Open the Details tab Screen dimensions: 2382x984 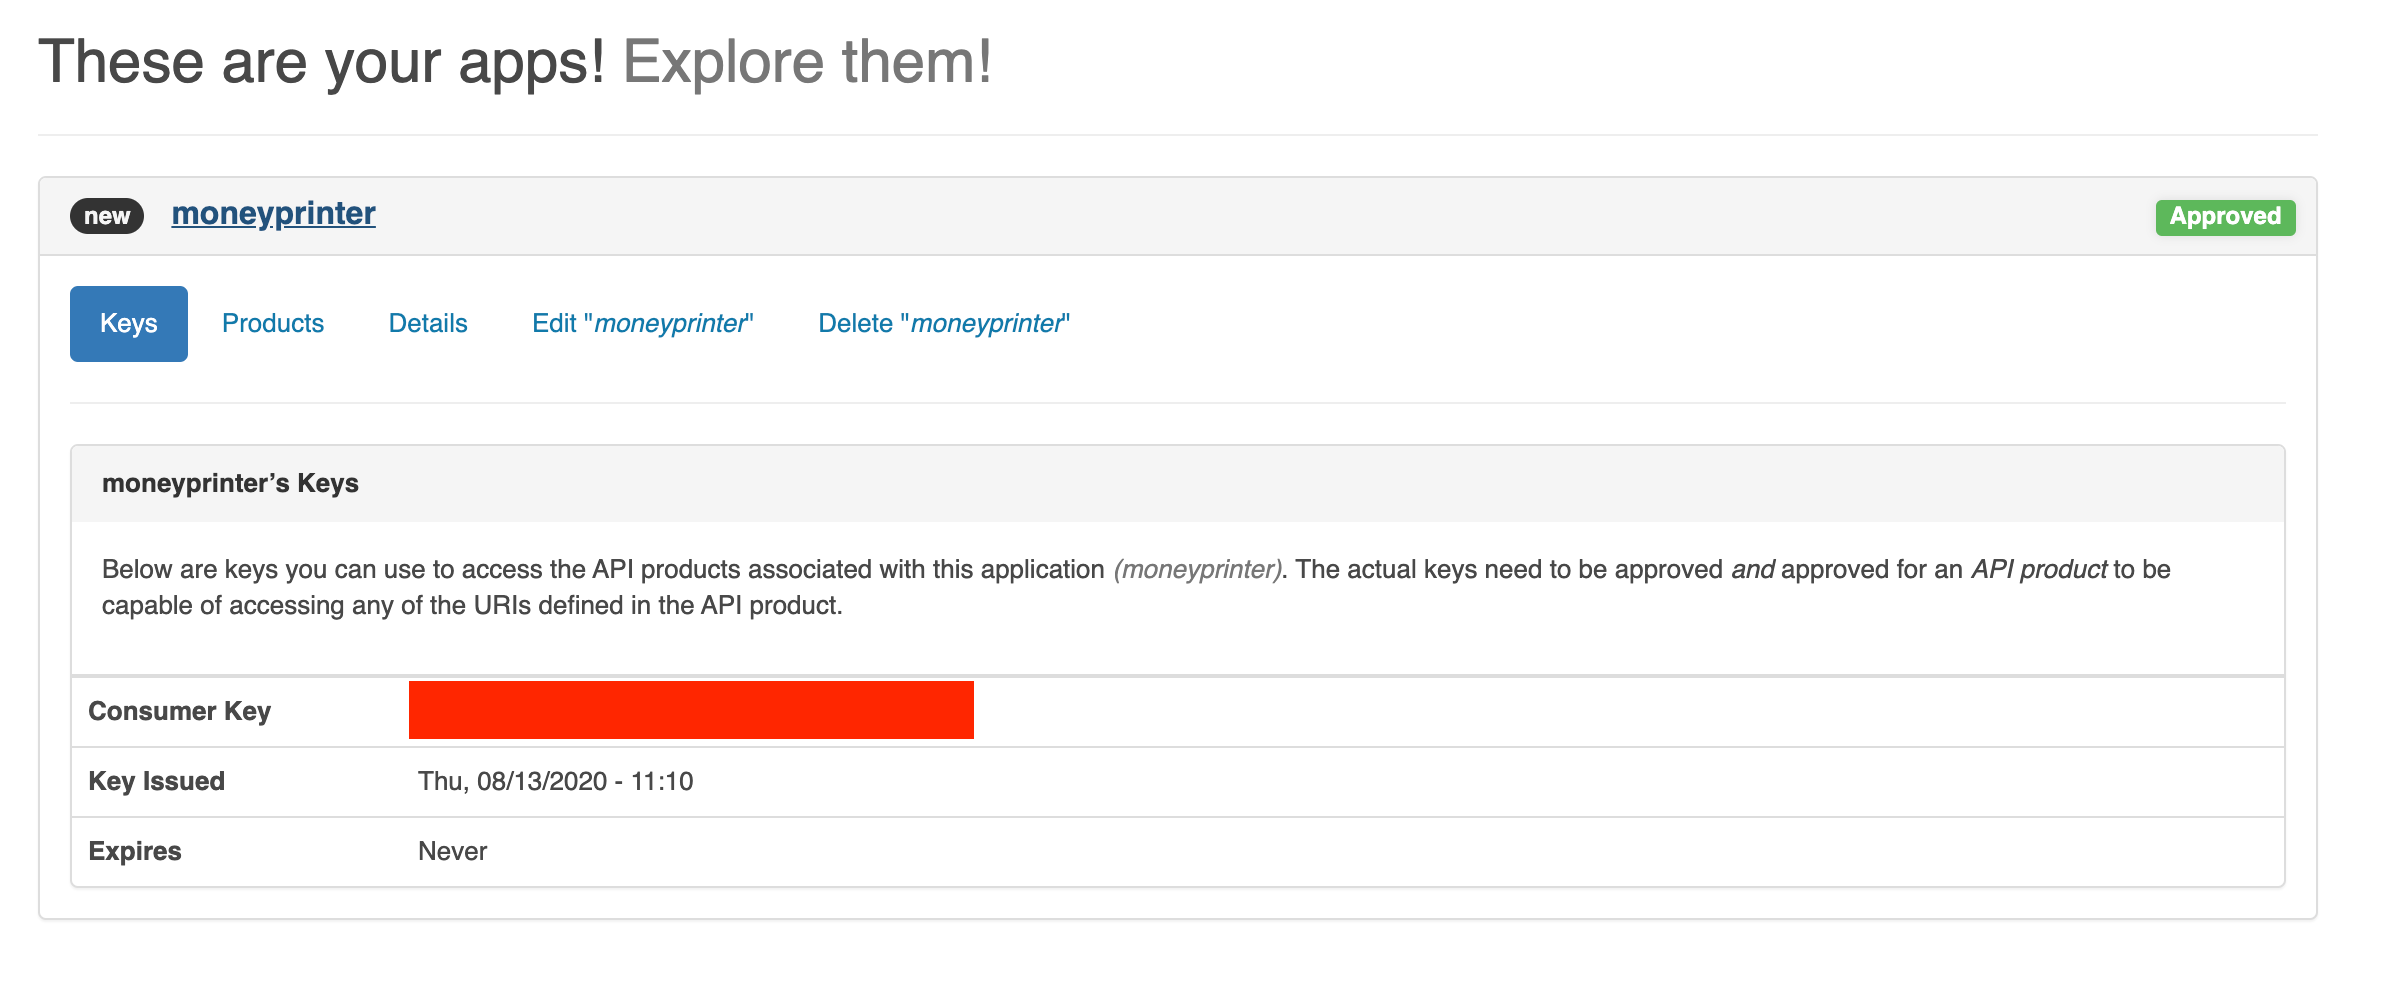coord(428,324)
